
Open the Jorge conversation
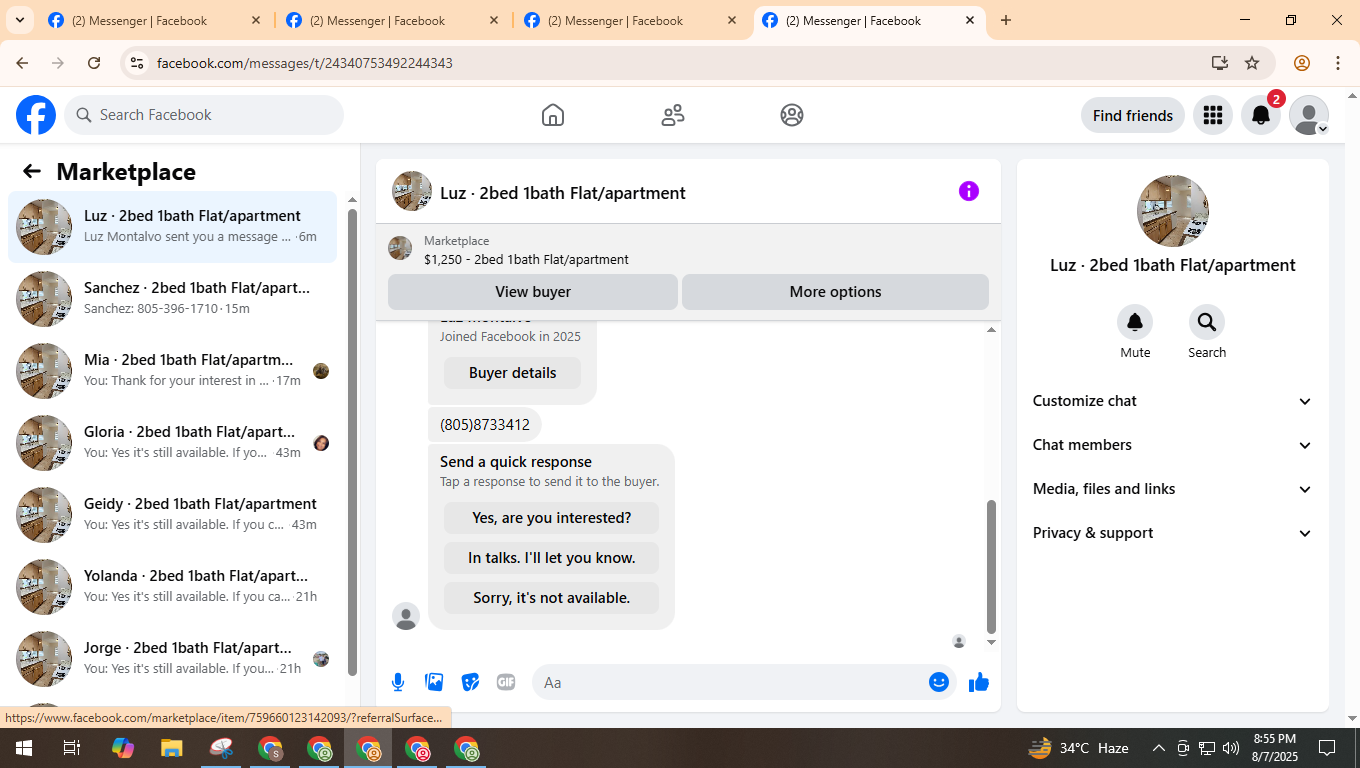[x=172, y=659]
